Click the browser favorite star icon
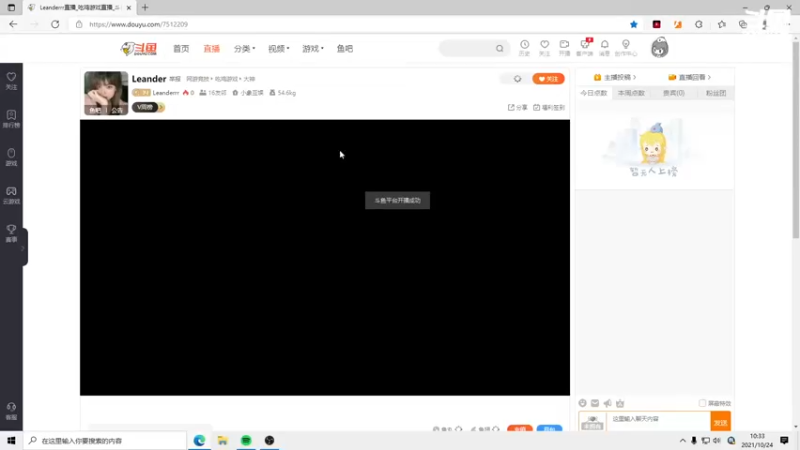 pyautogui.click(x=634, y=24)
